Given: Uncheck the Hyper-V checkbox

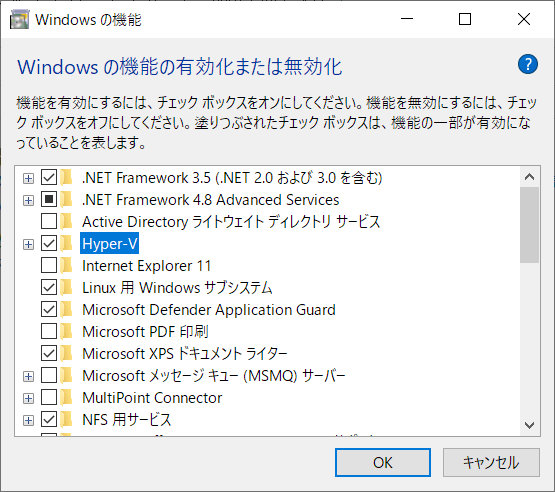Looking at the screenshot, I should click(x=49, y=243).
